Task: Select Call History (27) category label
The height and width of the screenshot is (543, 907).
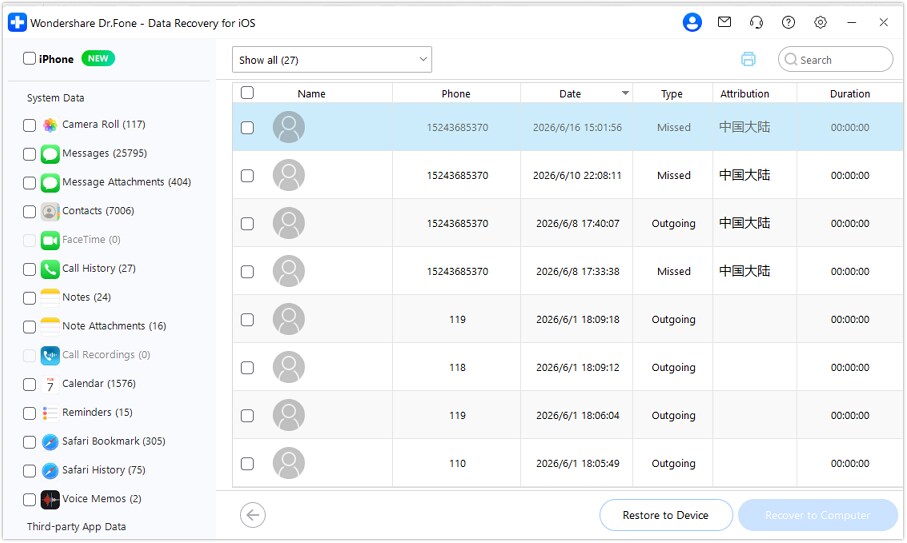Action: click(99, 268)
